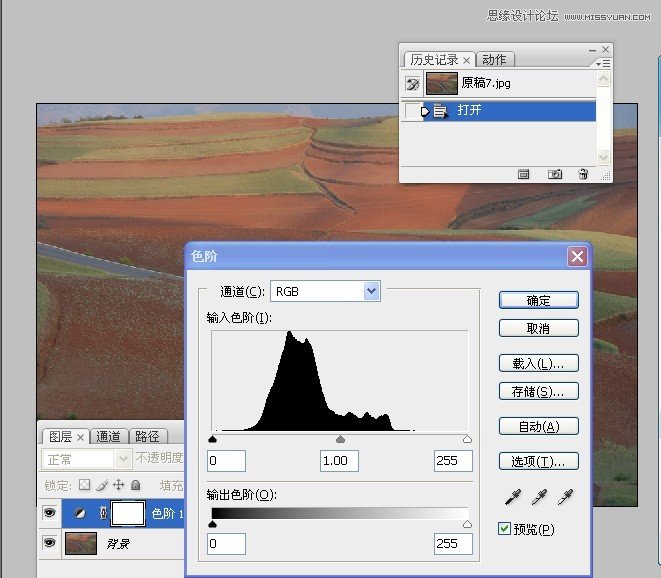Click History panel scroll down arrow
This screenshot has height=578, width=661.
tap(603, 158)
